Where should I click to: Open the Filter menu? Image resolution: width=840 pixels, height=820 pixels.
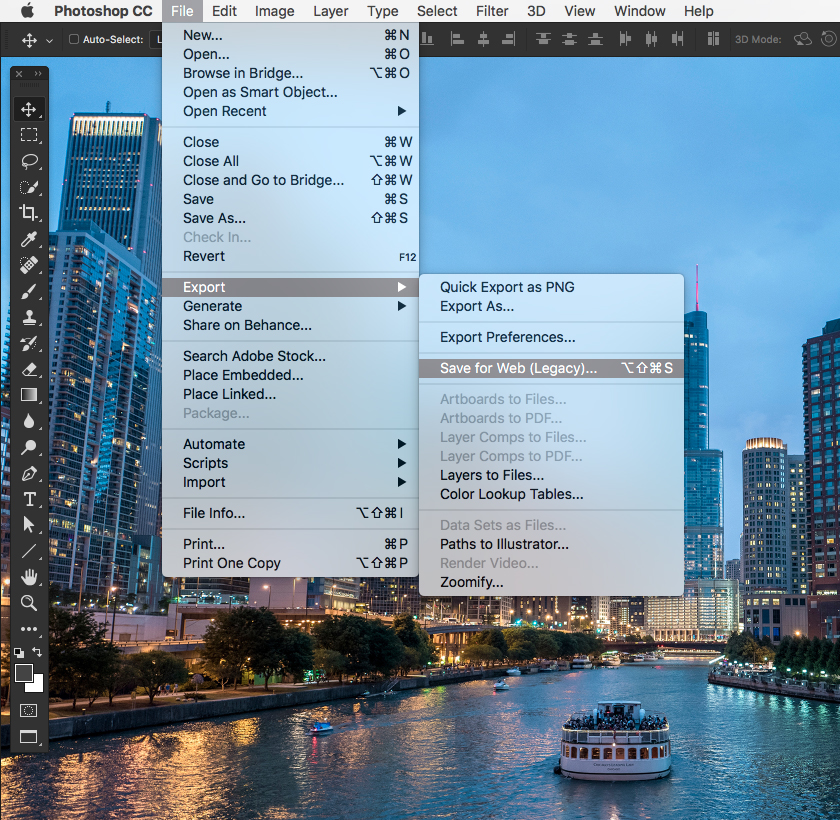492,11
